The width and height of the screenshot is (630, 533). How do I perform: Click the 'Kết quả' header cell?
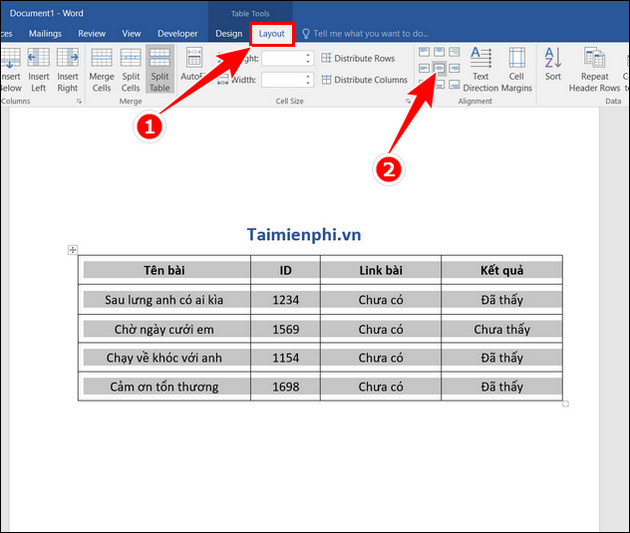[502, 270]
